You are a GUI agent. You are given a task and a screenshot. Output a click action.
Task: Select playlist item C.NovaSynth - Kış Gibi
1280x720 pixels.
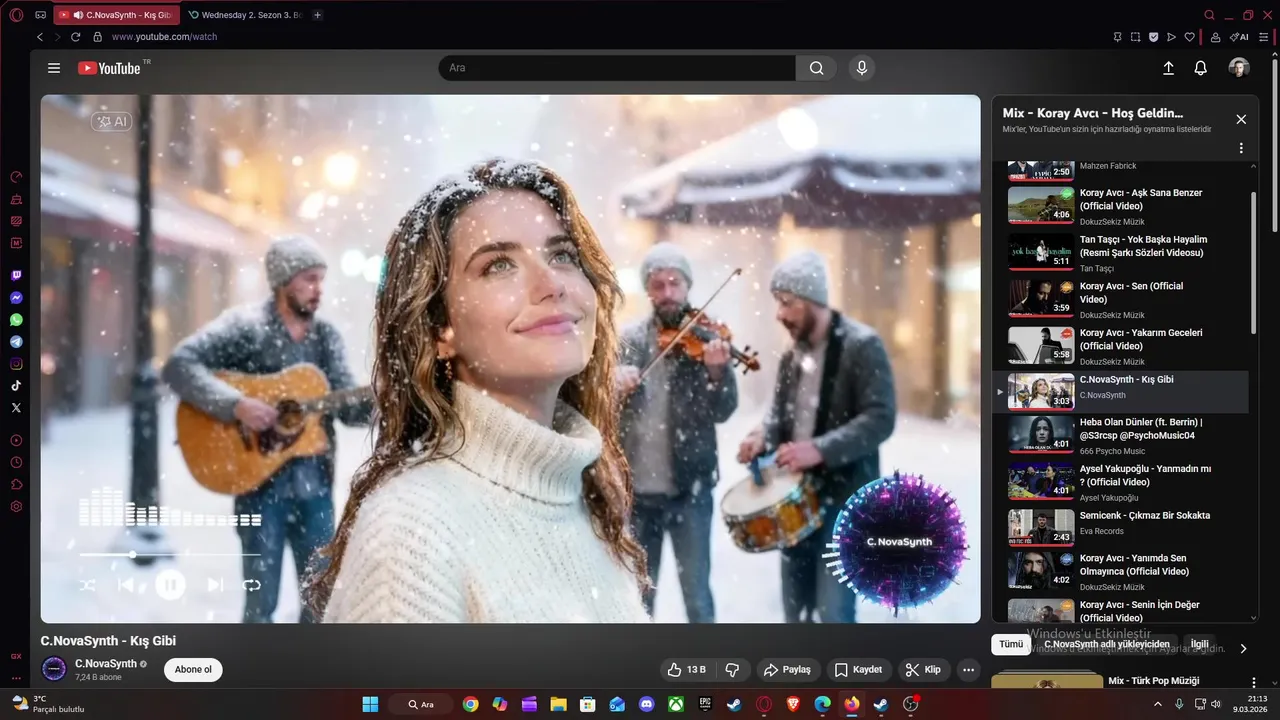coord(1120,392)
